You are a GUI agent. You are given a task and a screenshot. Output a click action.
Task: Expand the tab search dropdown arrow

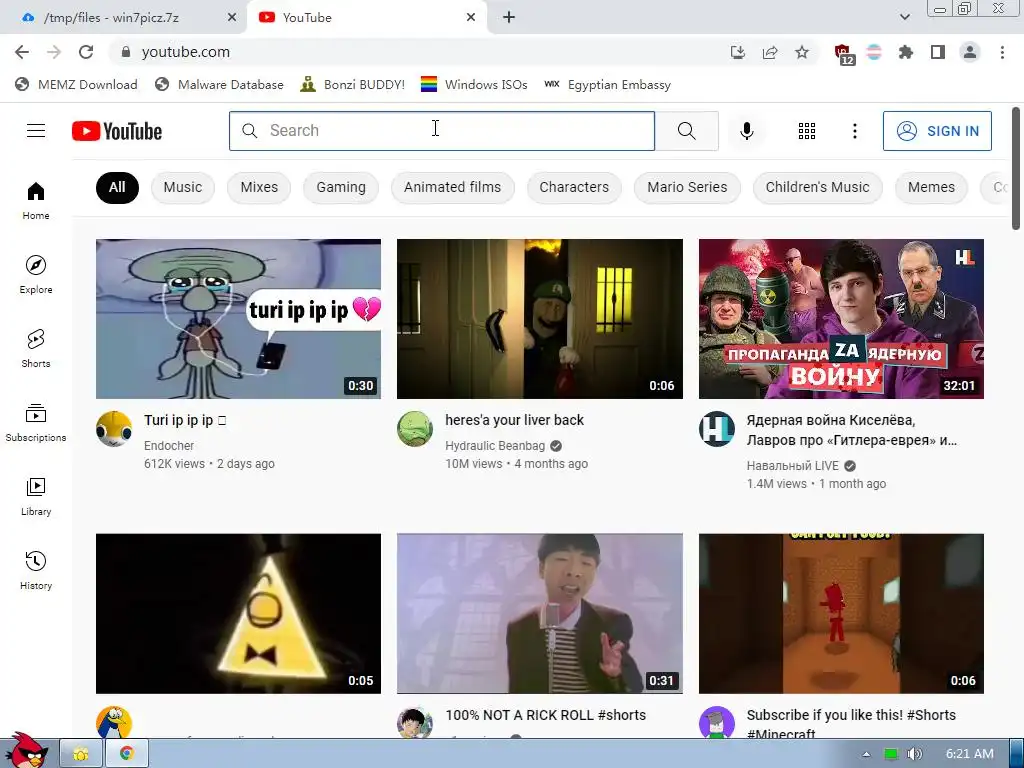[904, 17]
